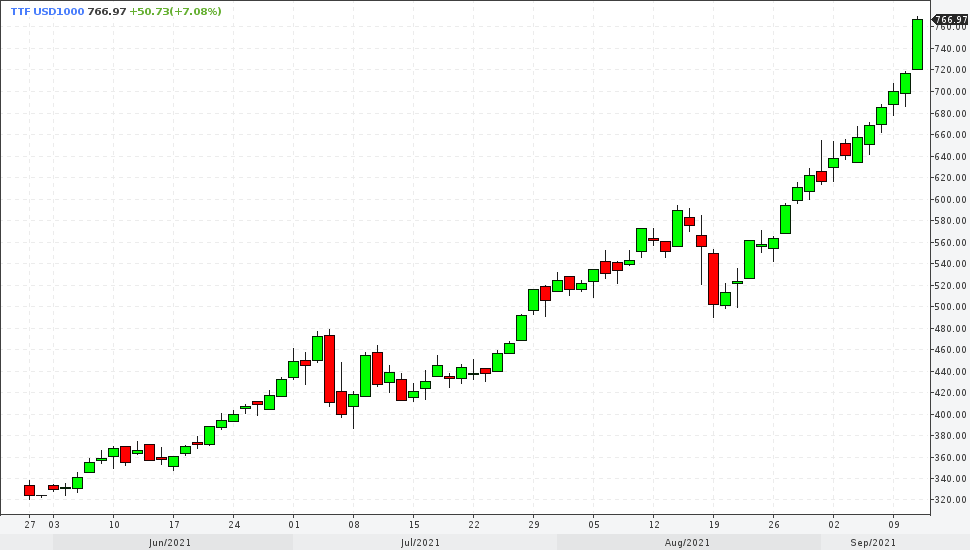Click the 380.00 price axis label
970x550 pixels.
tap(951, 436)
